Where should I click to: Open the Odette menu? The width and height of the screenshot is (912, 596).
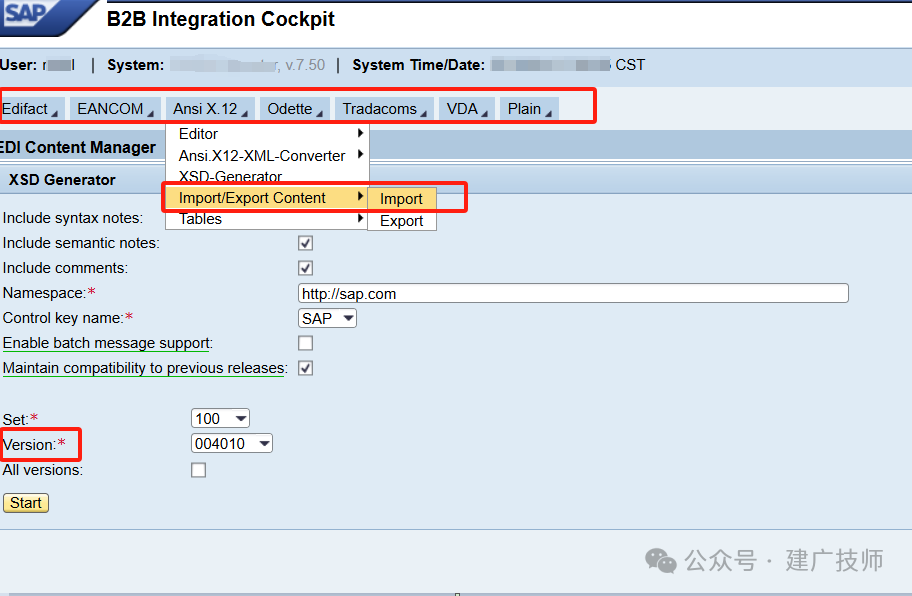tap(295, 109)
